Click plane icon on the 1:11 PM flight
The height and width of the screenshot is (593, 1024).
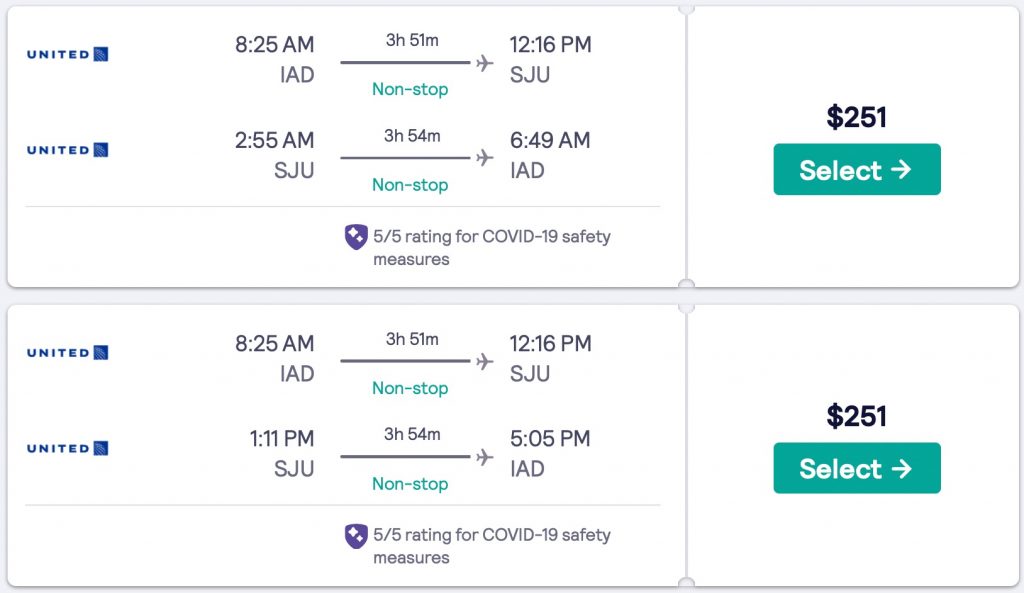pyautogui.click(x=485, y=457)
